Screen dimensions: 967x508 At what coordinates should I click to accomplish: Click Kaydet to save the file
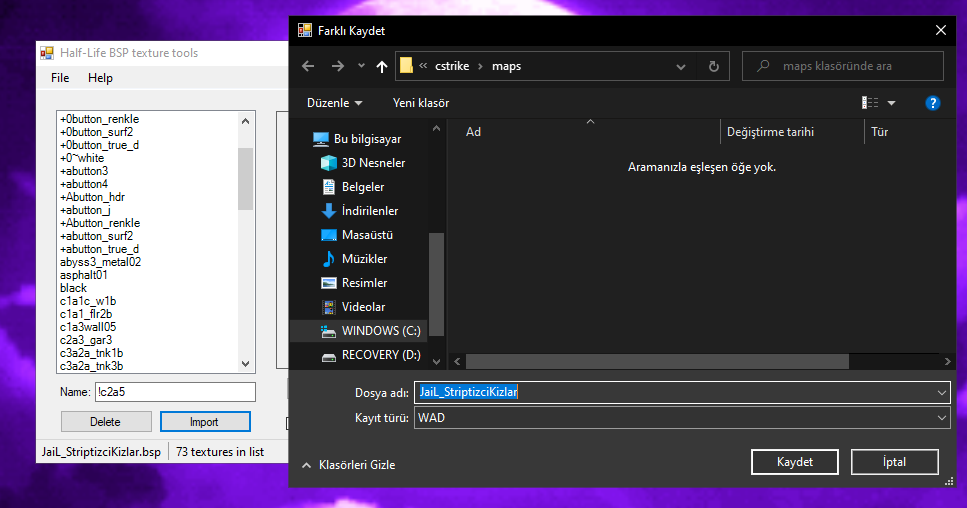pos(794,462)
